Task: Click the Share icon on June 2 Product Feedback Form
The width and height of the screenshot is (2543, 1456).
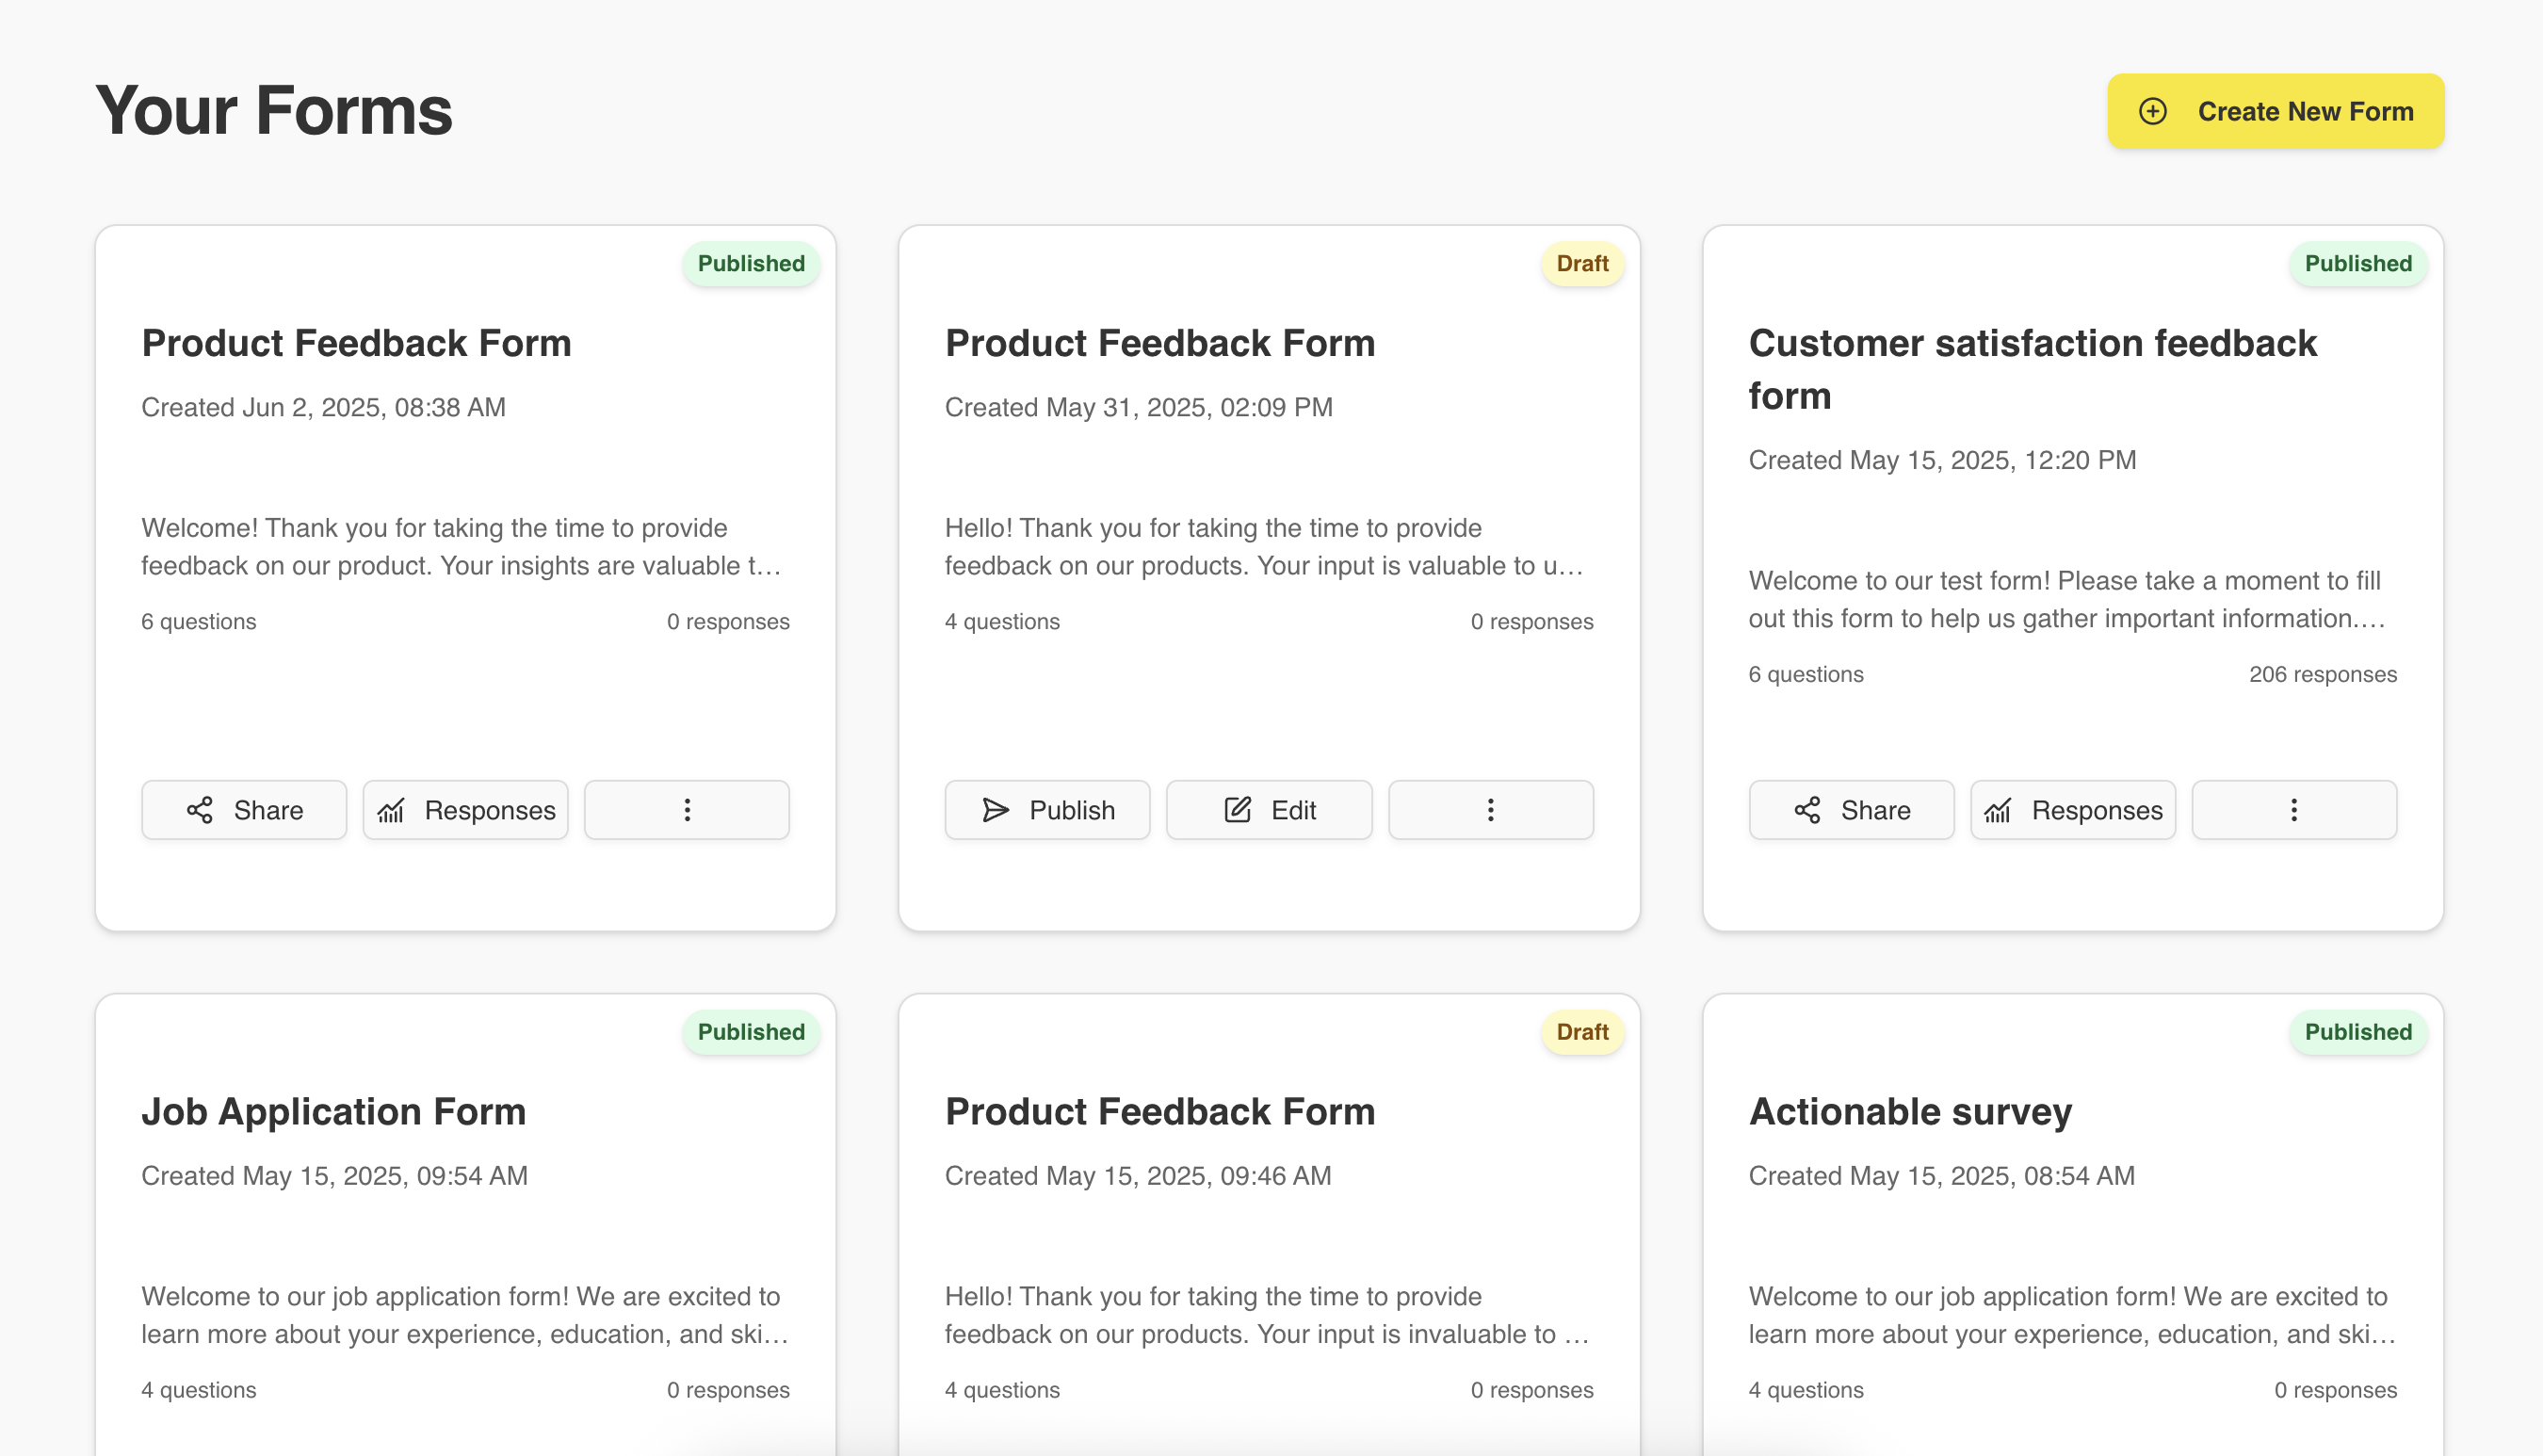Action: [199, 810]
